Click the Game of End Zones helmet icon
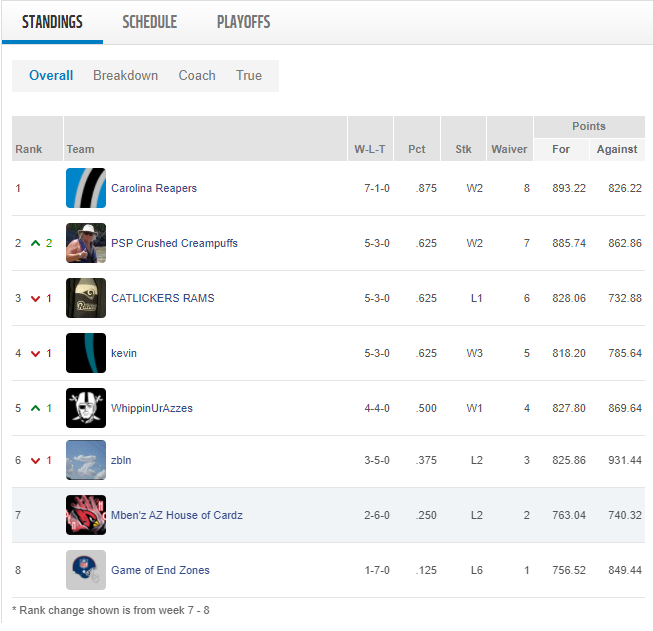The width and height of the screenshot is (653, 631). coord(86,570)
